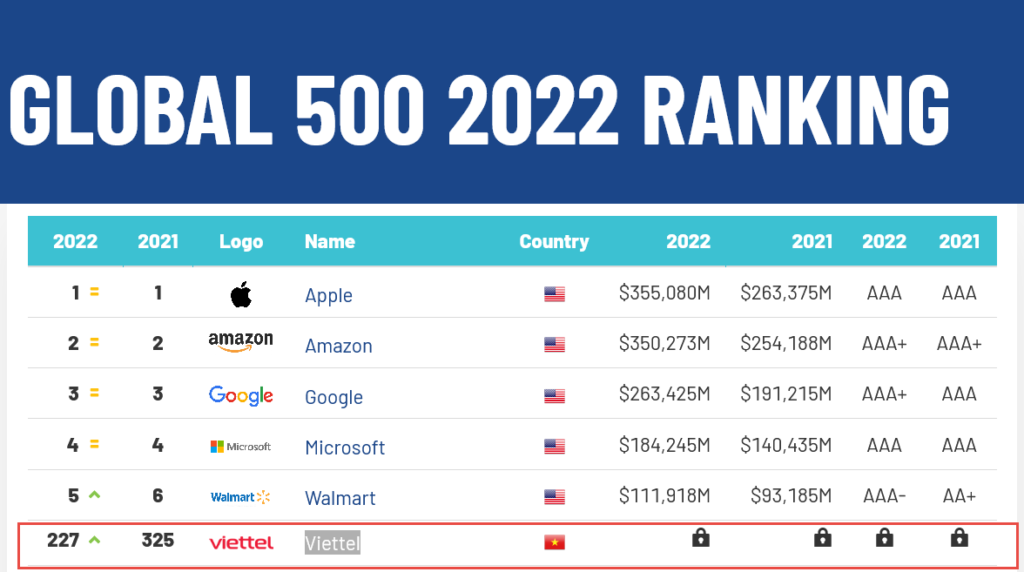Click the rightmost lock icon in Viettel row
1024x572 pixels.
(x=959, y=539)
